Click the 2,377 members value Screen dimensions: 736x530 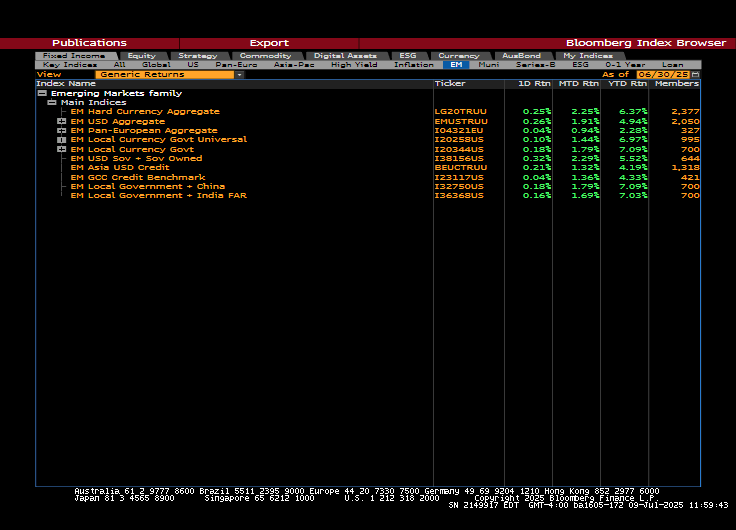pyautogui.click(x=685, y=112)
